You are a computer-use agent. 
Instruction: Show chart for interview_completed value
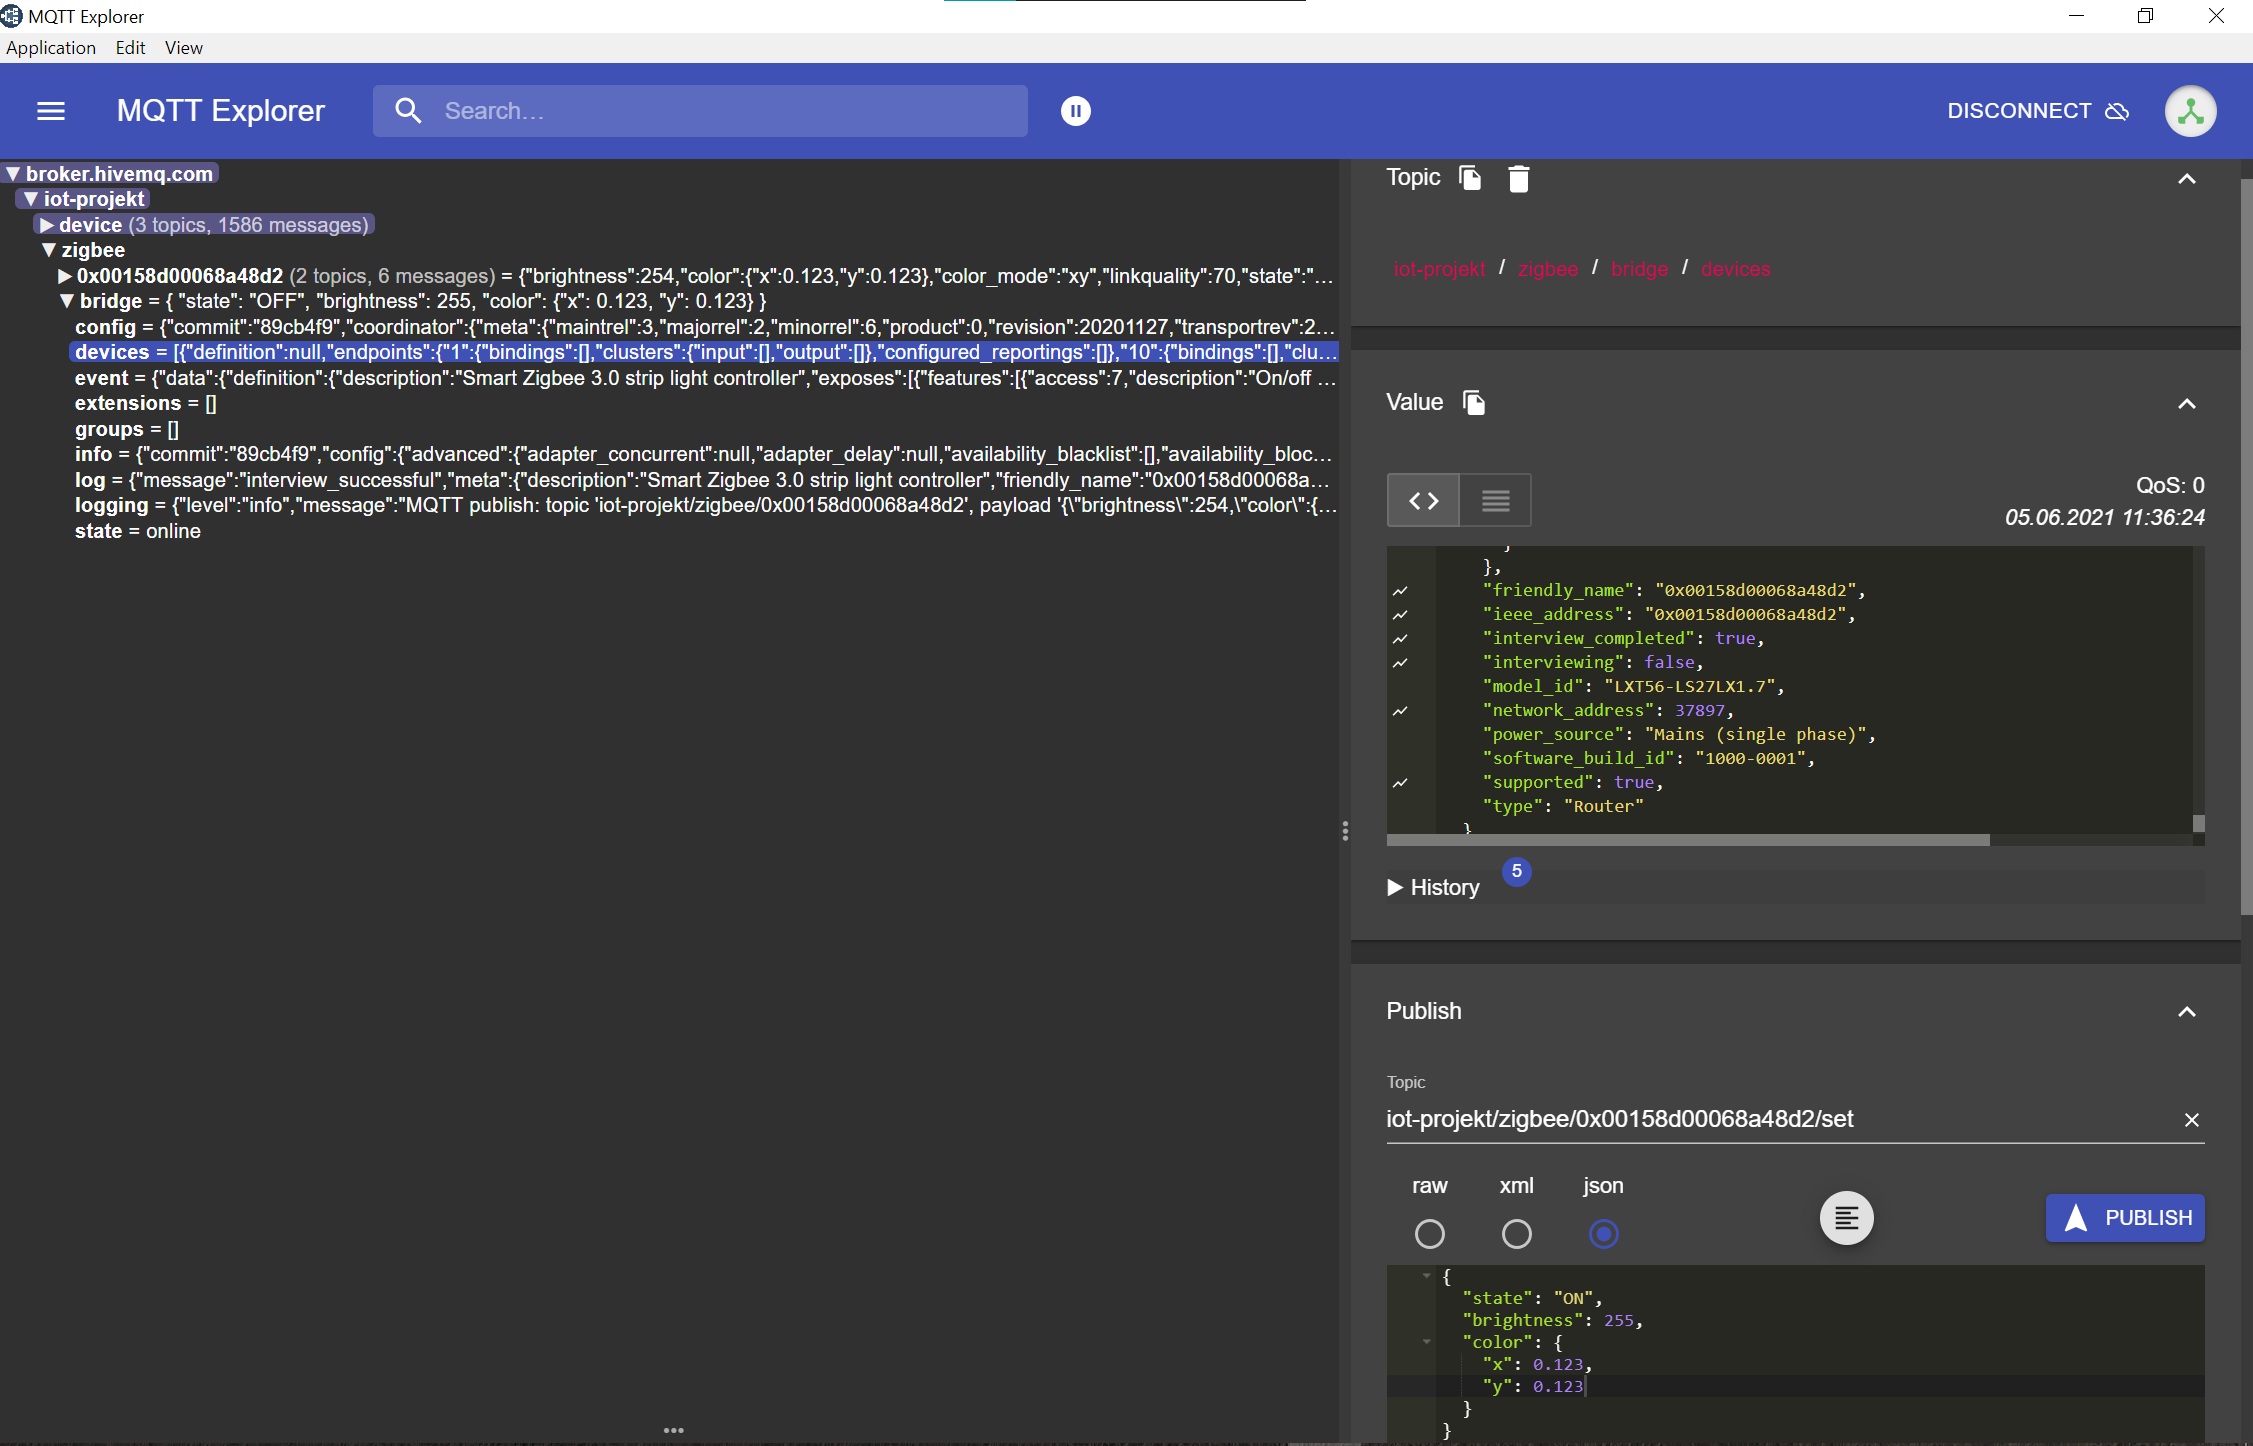coord(1400,639)
